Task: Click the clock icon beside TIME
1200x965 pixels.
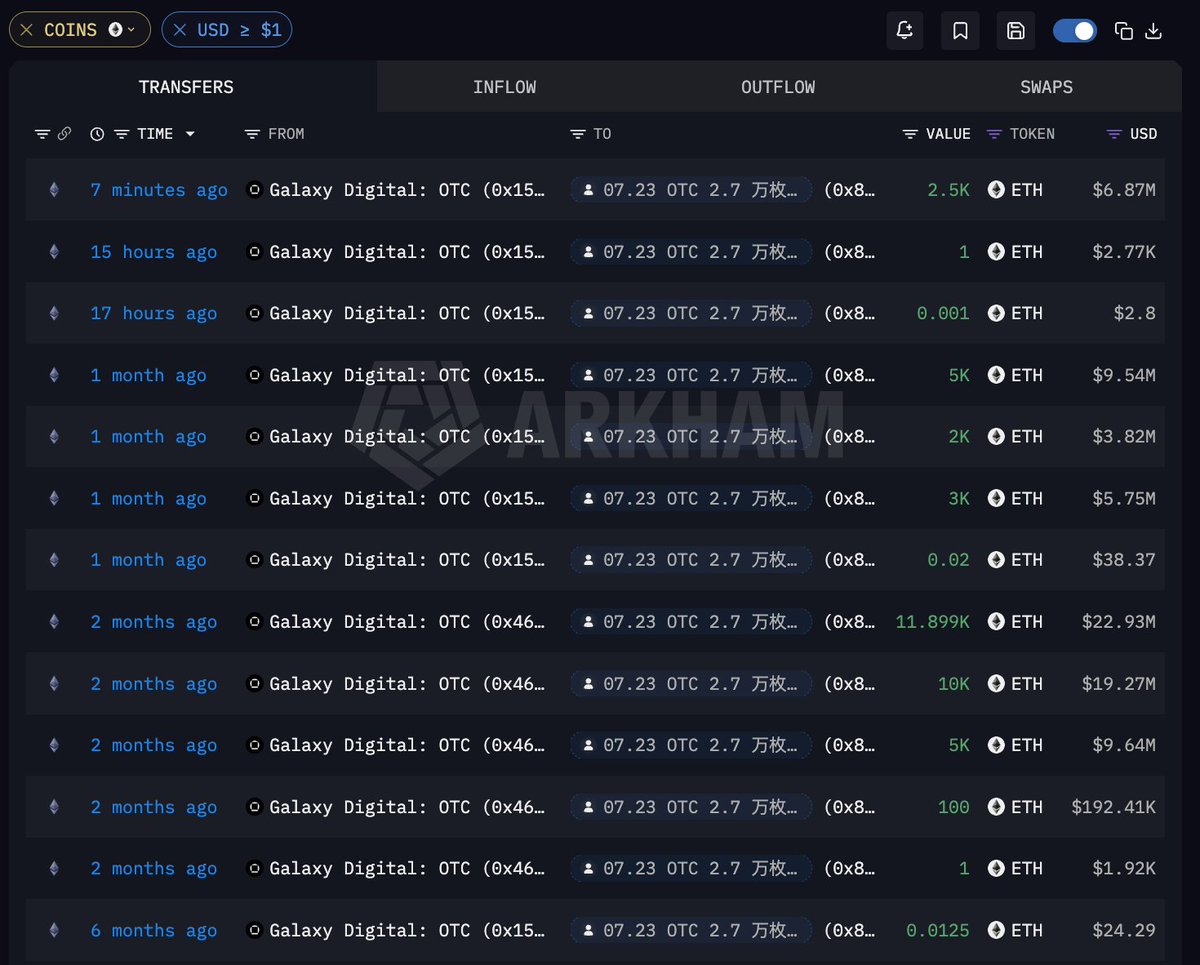Action: coord(97,134)
